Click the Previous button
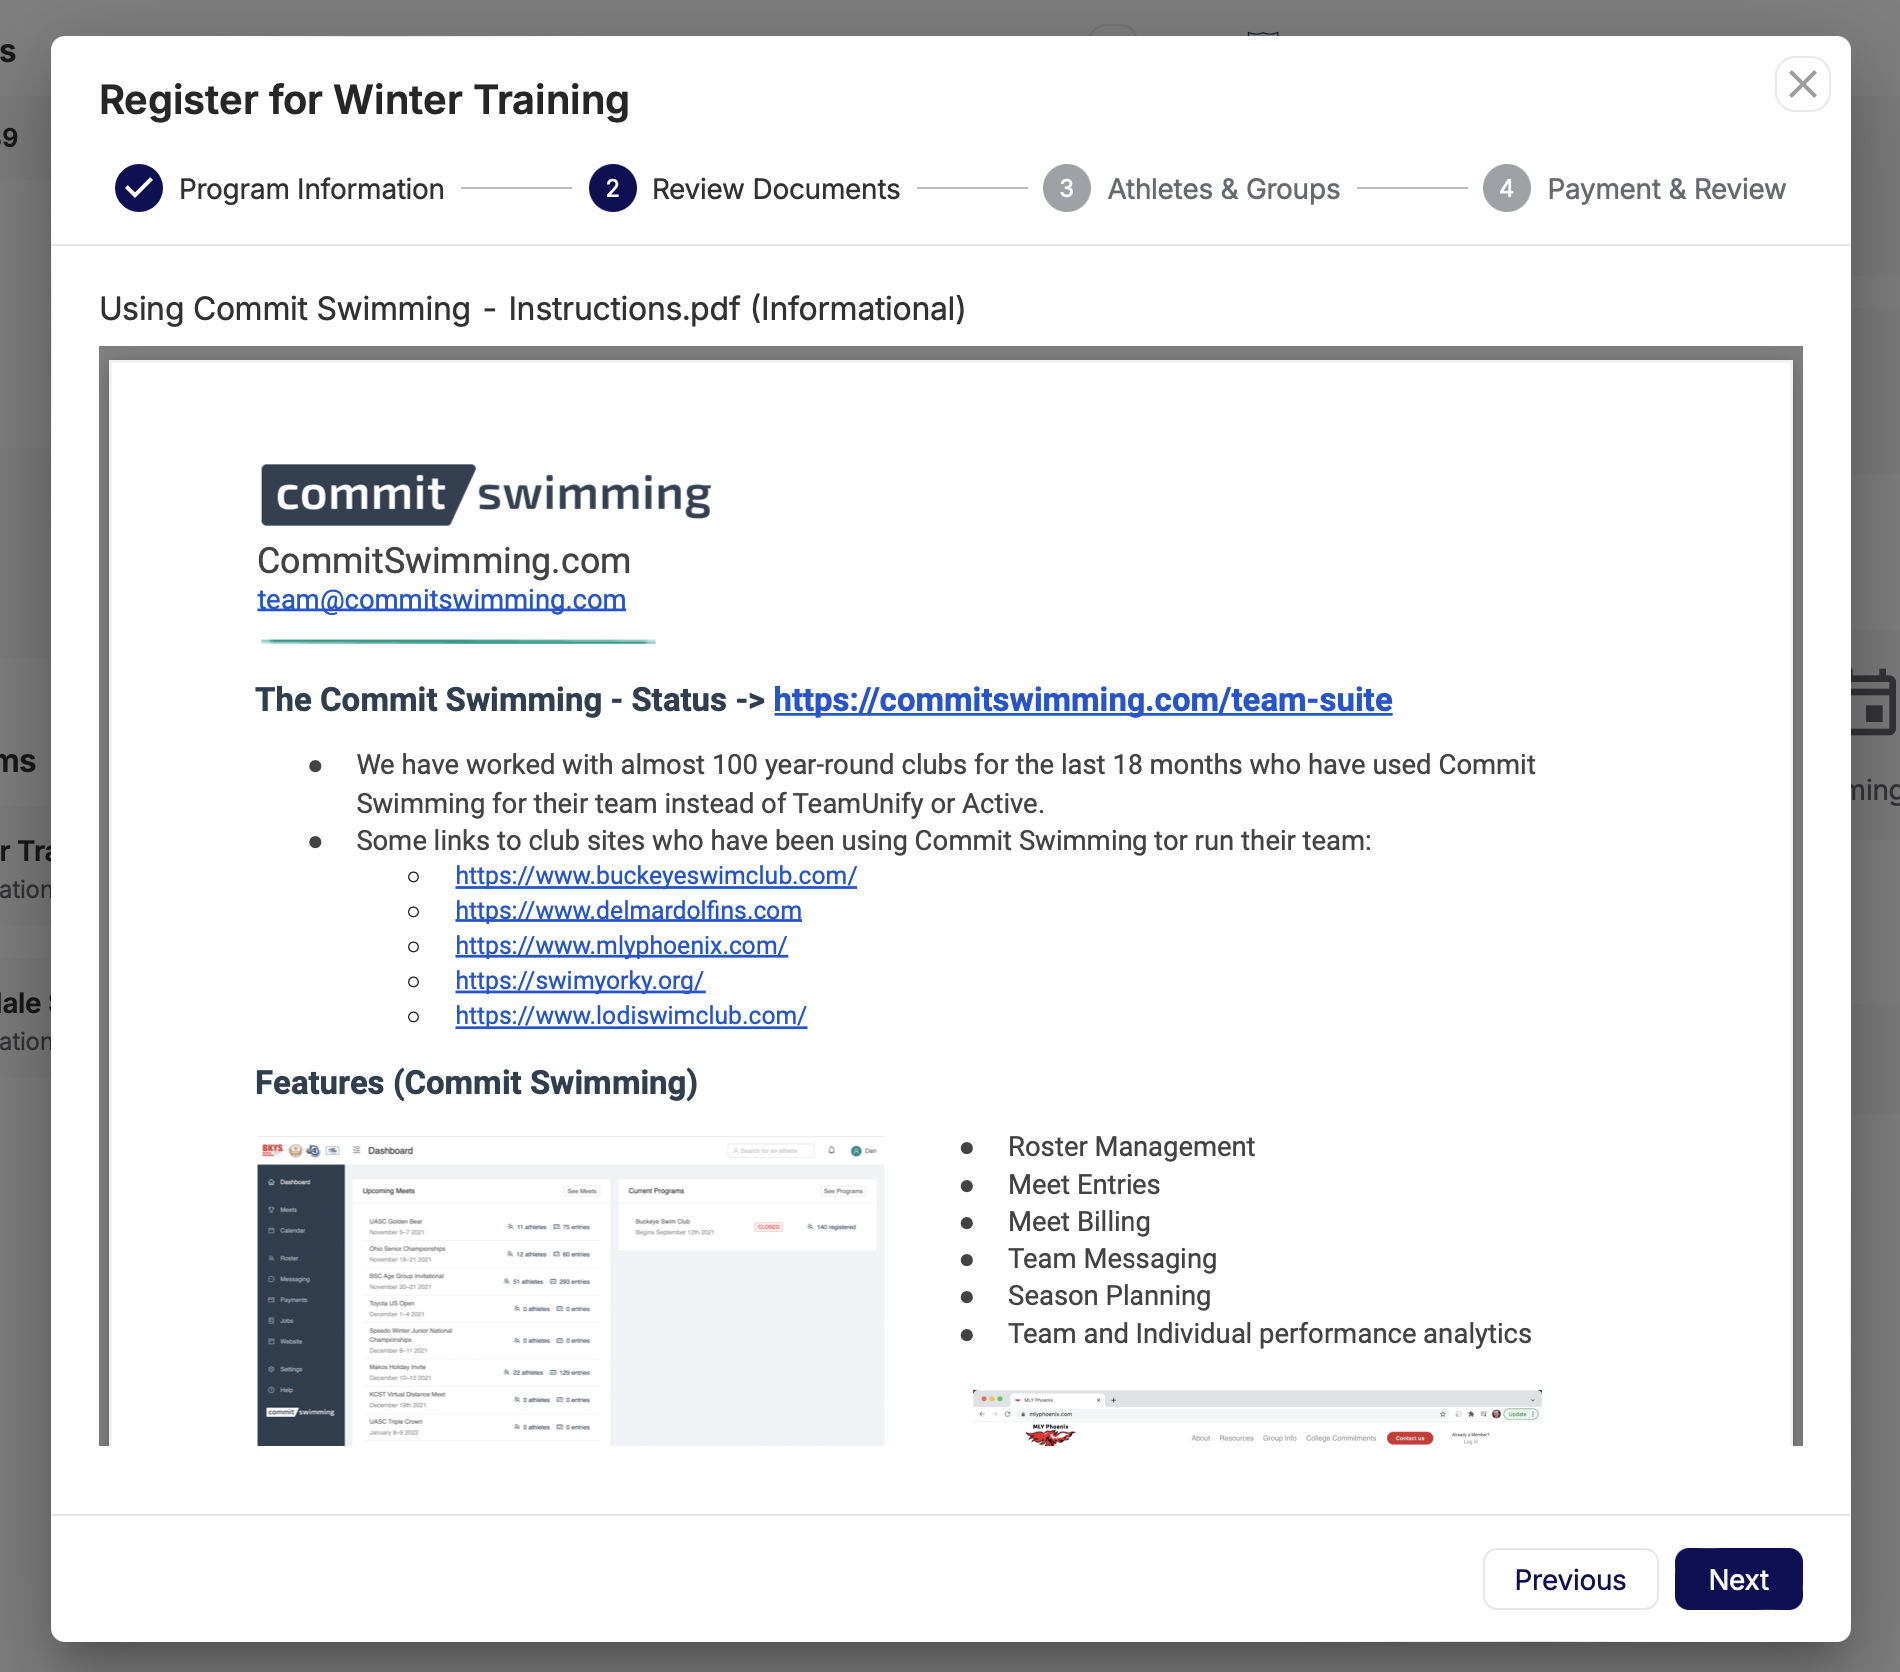Viewport: 1900px width, 1672px height. tap(1570, 1579)
